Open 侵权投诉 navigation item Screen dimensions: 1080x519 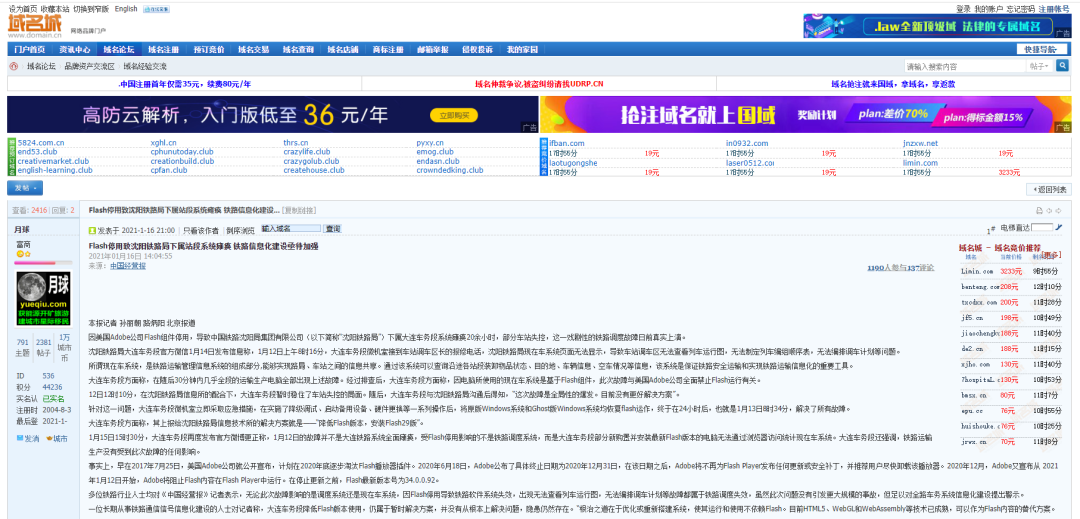pyautogui.click(x=477, y=50)
